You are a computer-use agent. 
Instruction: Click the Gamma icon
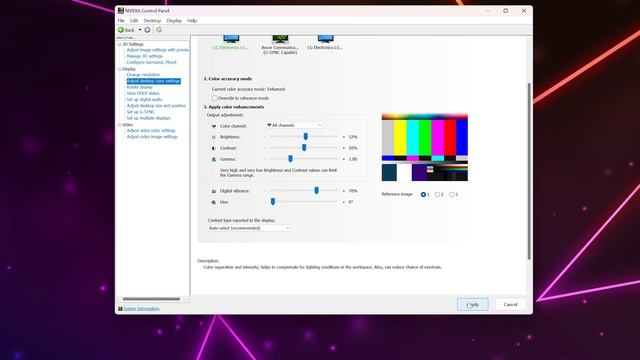214,159
